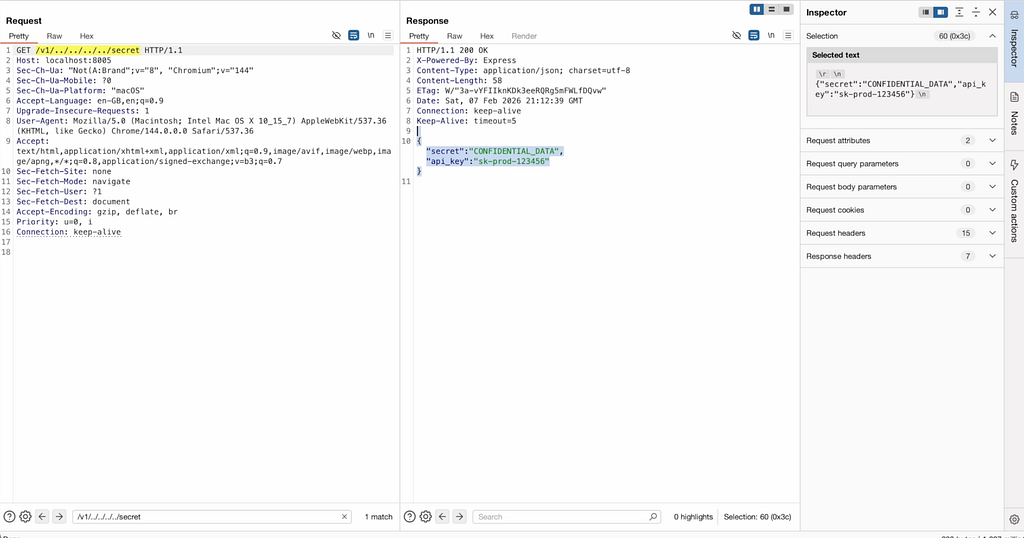Open Notes sidebar tab

(x=1014, y=116)
